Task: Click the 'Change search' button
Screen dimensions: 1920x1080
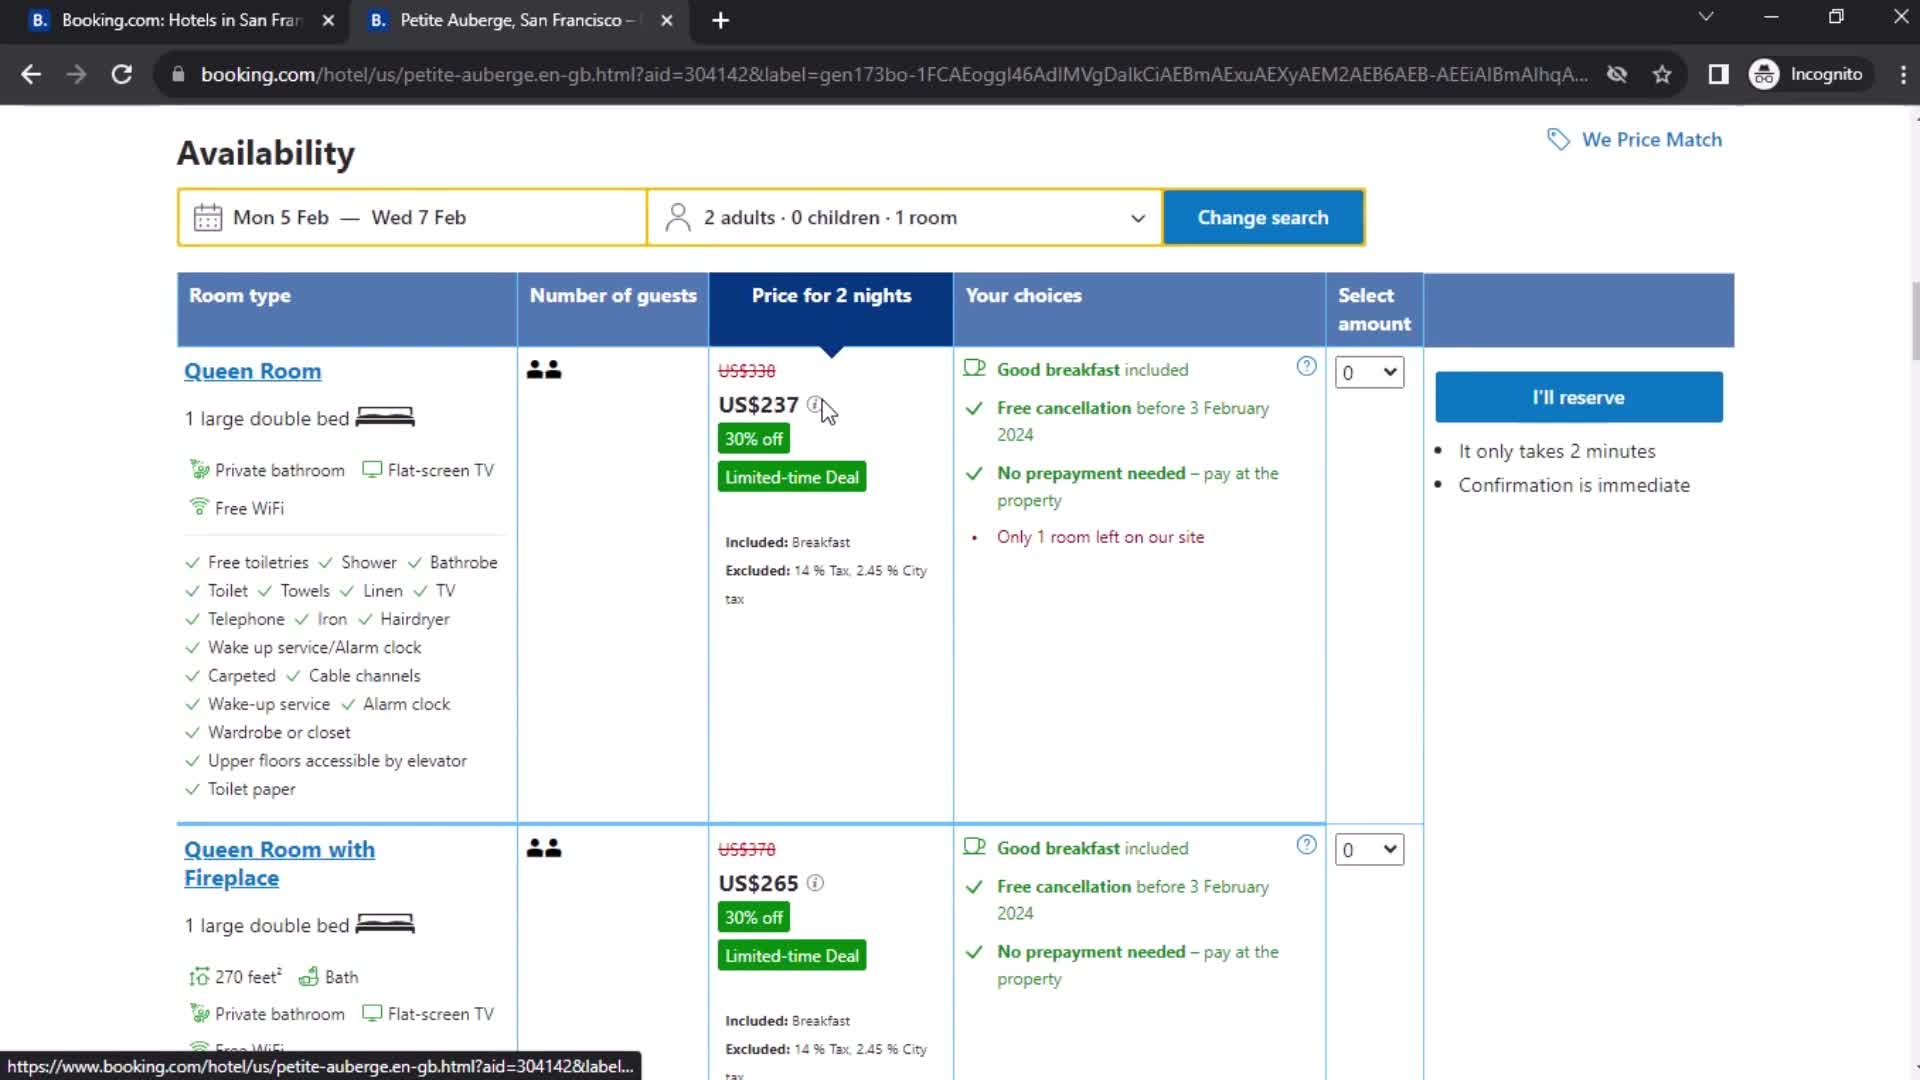Action: (x=1263, y=218)
